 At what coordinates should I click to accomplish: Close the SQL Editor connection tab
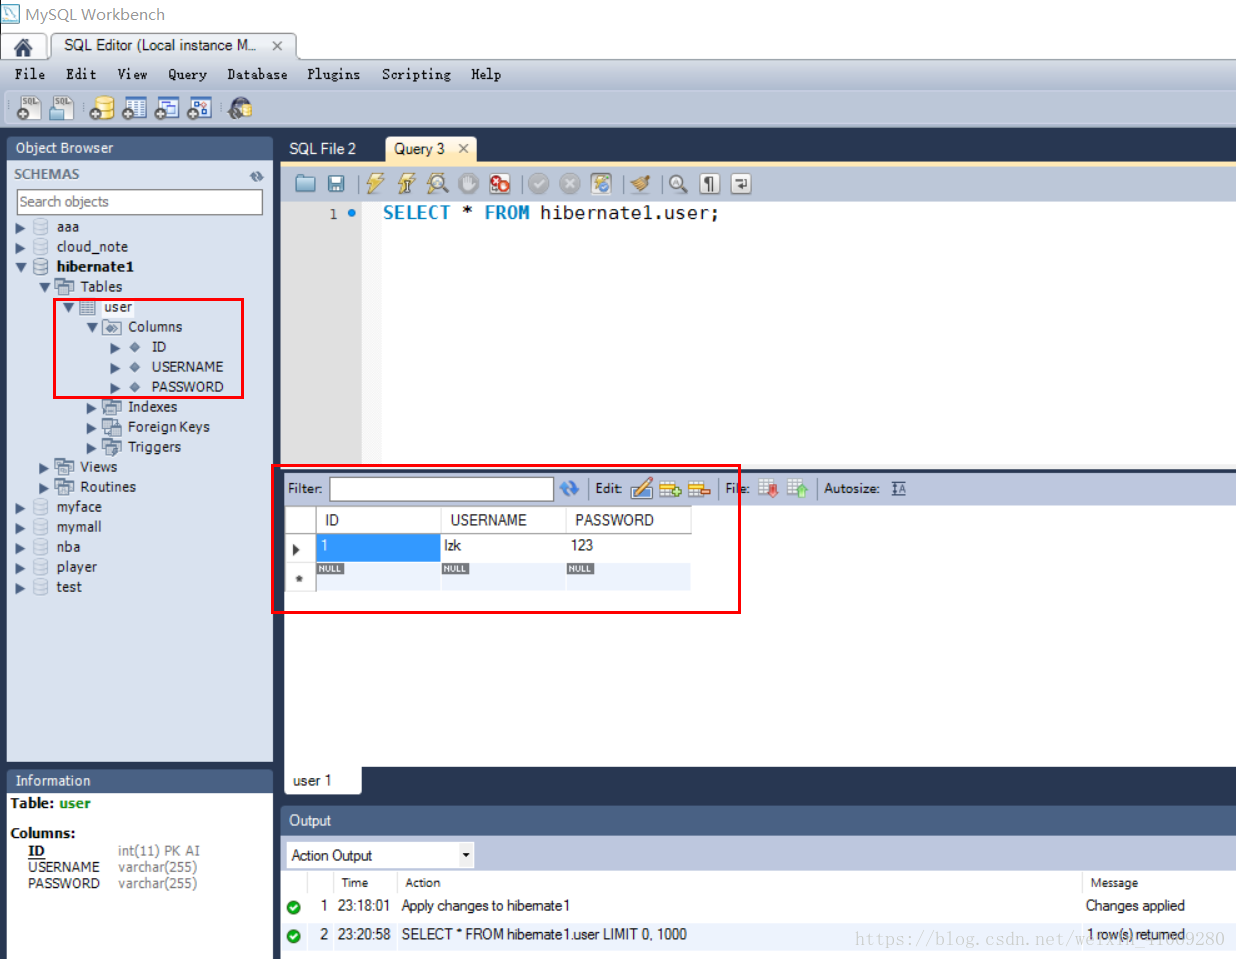click(x=277, y=46)
